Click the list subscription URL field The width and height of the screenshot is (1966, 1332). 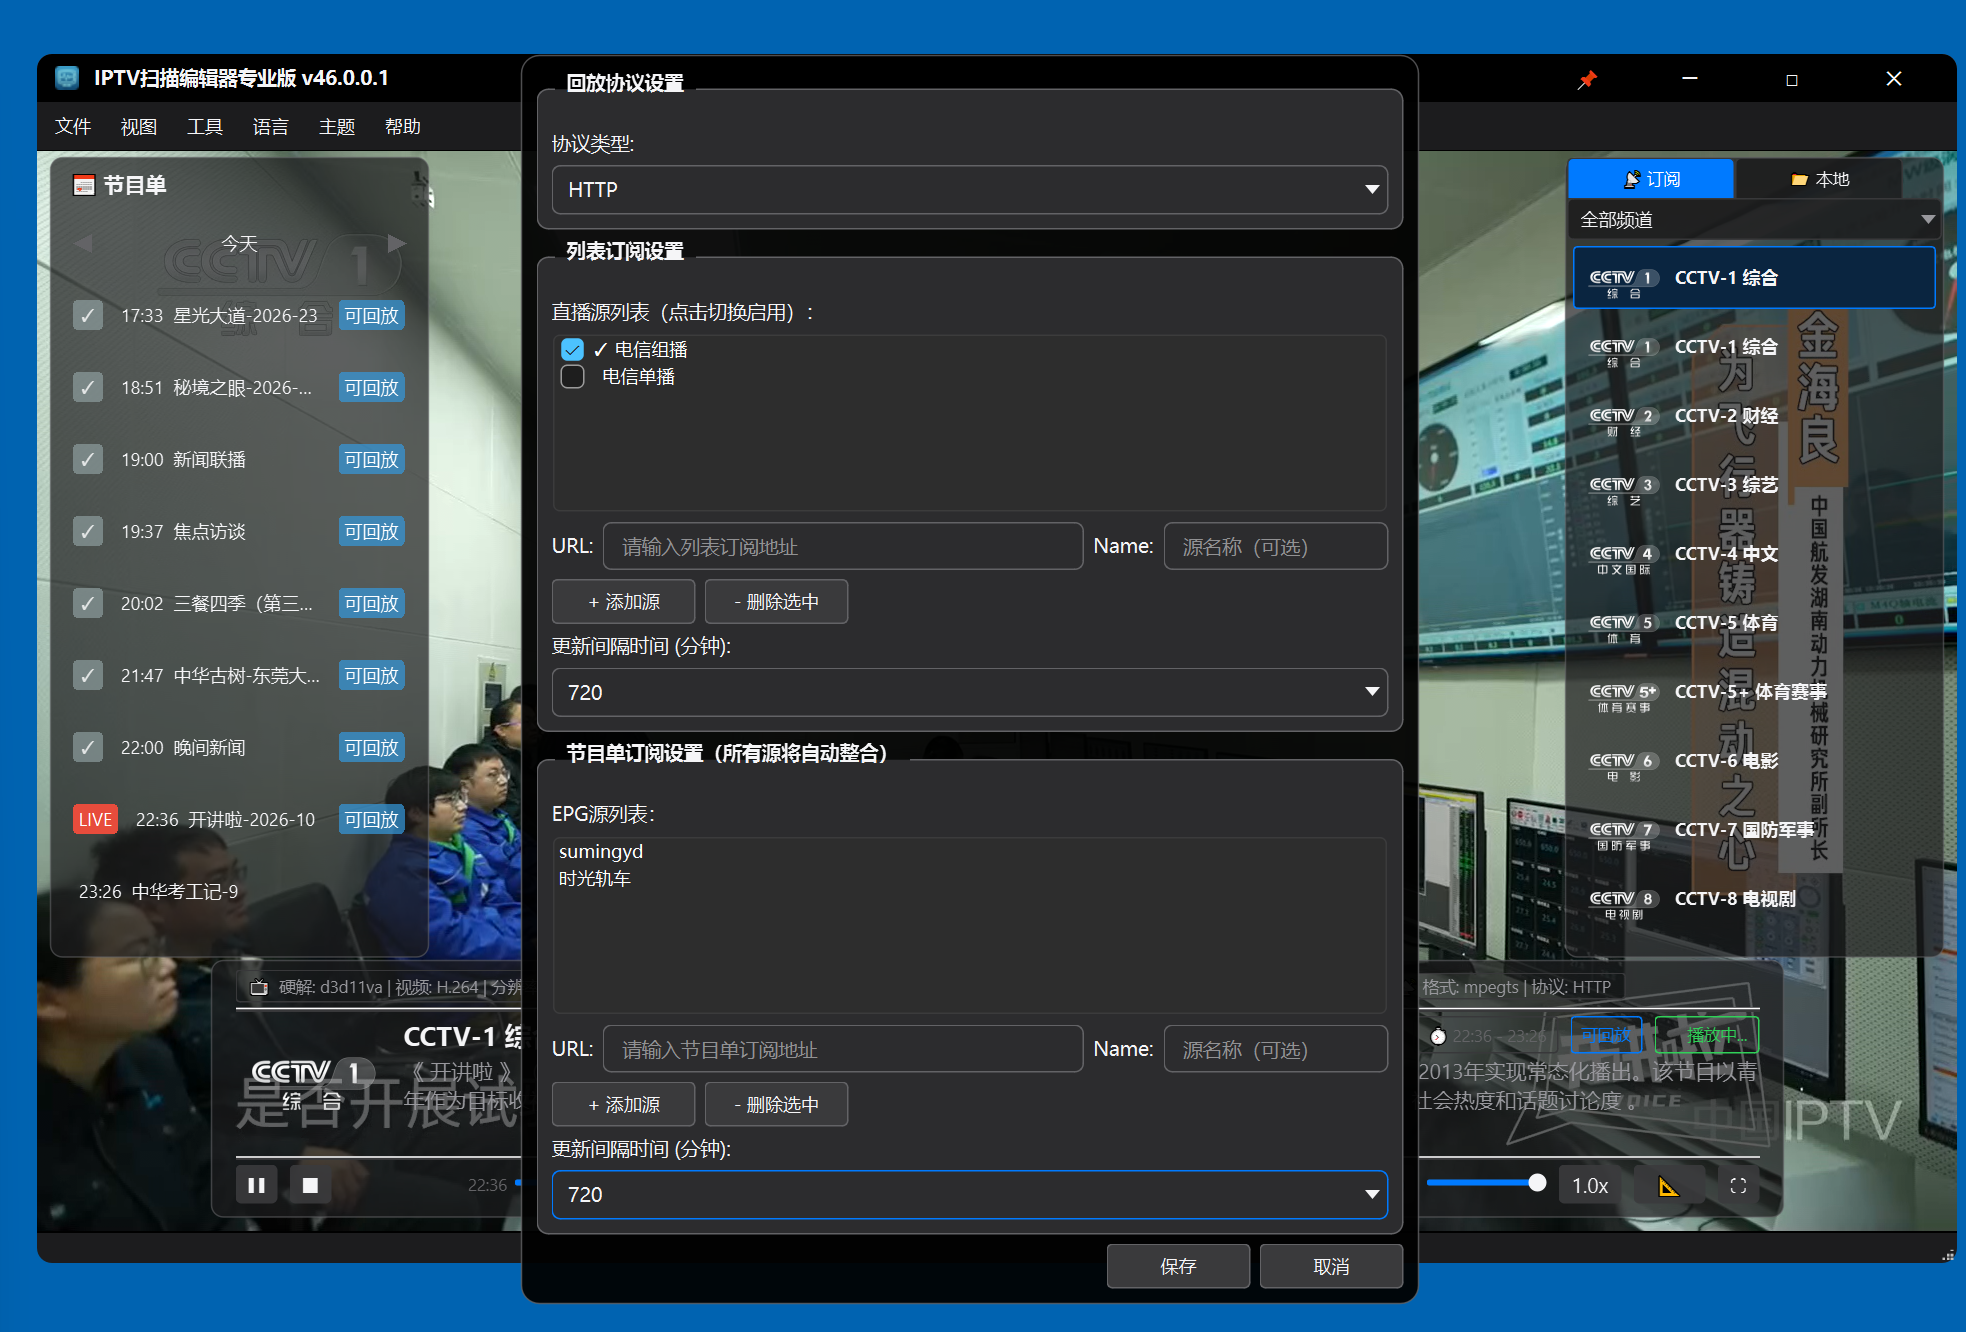tap(843, 547)
